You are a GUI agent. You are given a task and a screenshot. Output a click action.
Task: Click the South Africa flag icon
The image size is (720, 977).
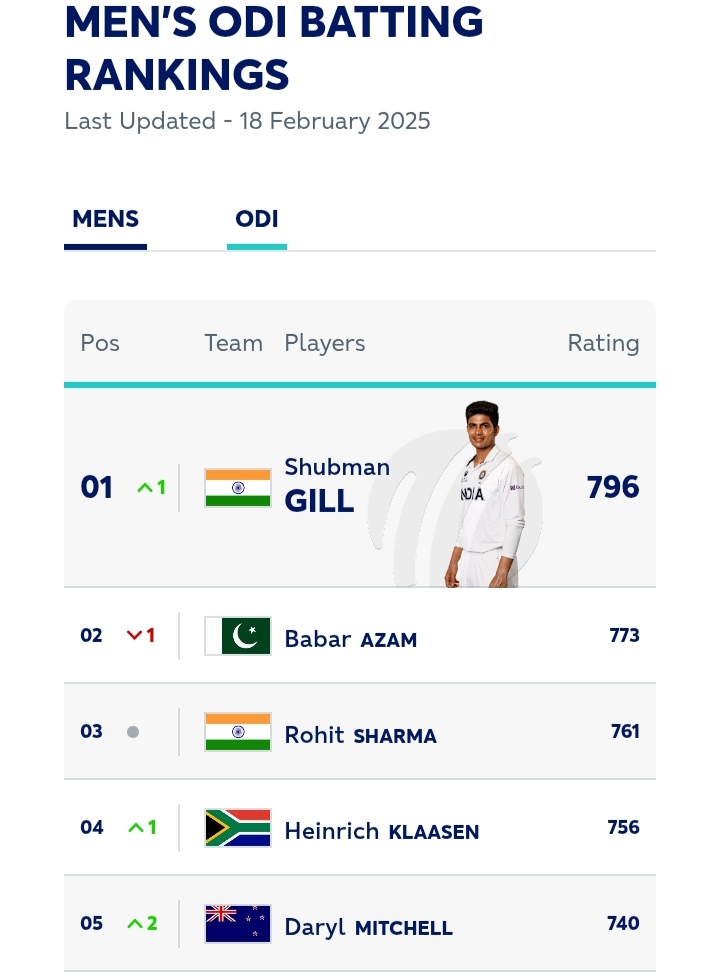click(x=238, y=828)
